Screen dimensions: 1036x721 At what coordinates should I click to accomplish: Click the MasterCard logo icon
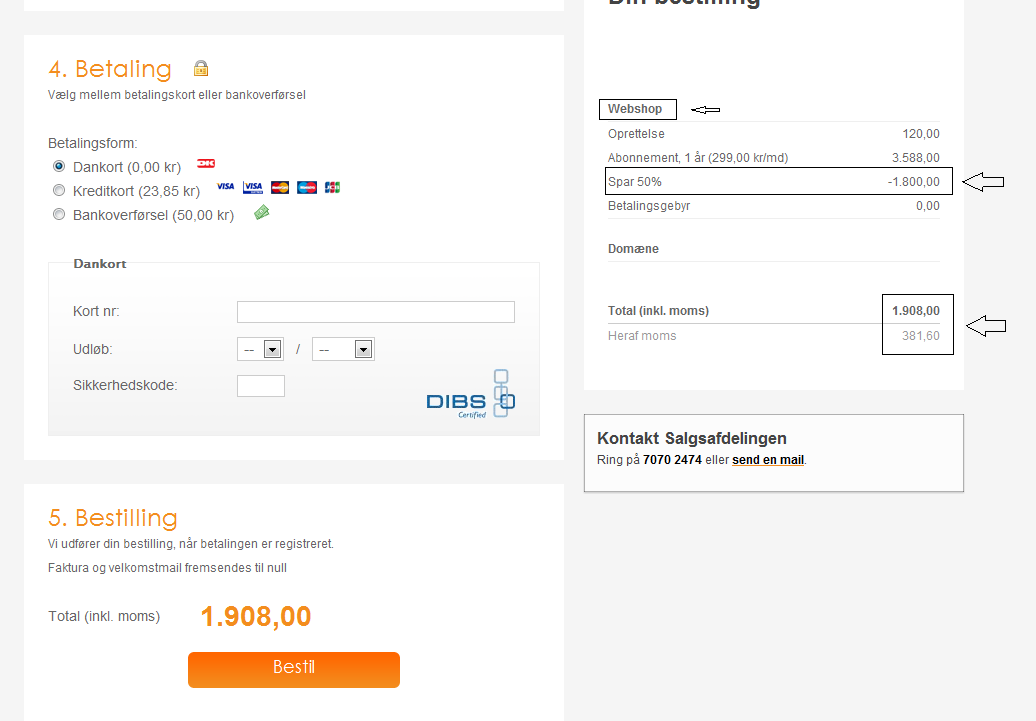pos(280,187)
